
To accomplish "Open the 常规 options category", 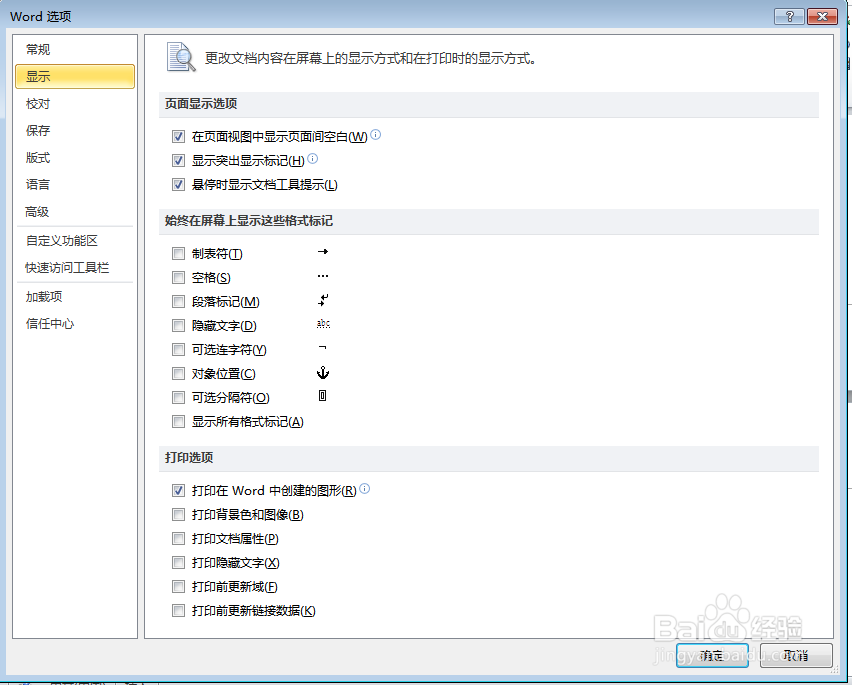I will pos(75,49).
